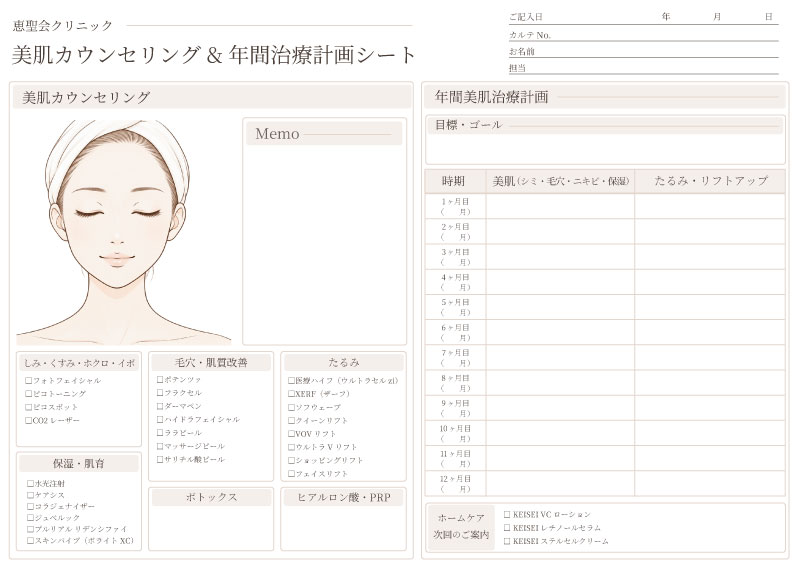Click the 時期 column header
800x565 pixels.
tap(453, 181)
